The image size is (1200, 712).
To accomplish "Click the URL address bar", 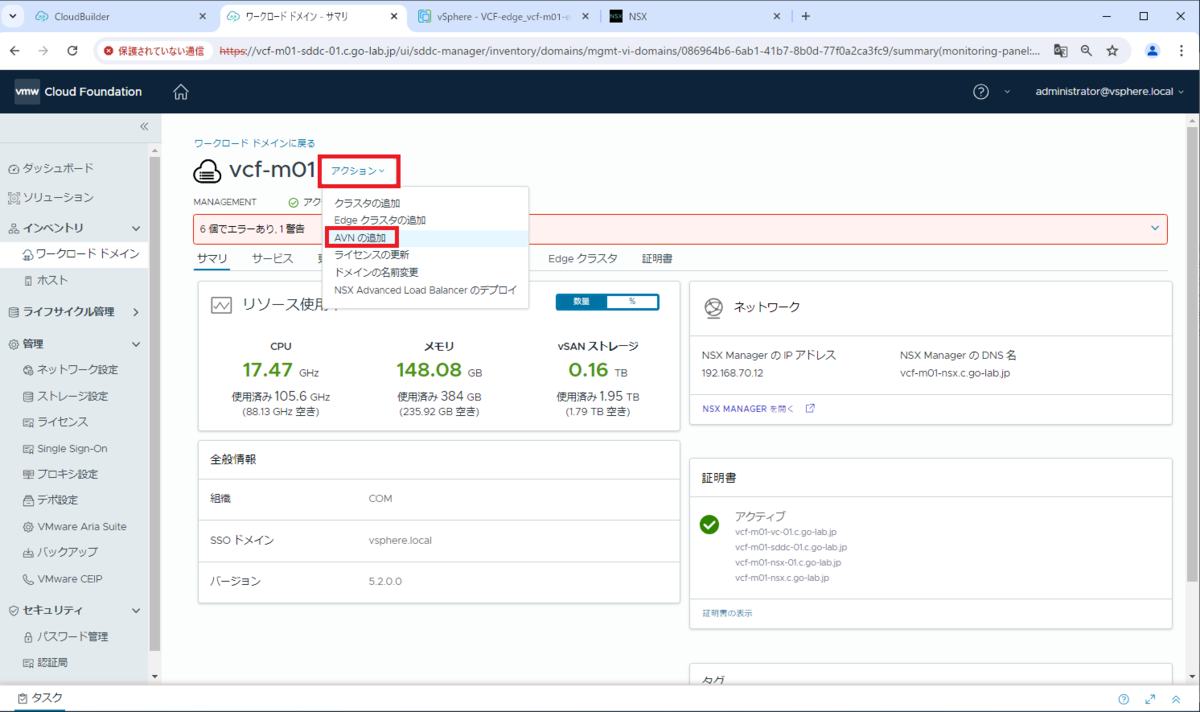I will (x=630, y=50).
